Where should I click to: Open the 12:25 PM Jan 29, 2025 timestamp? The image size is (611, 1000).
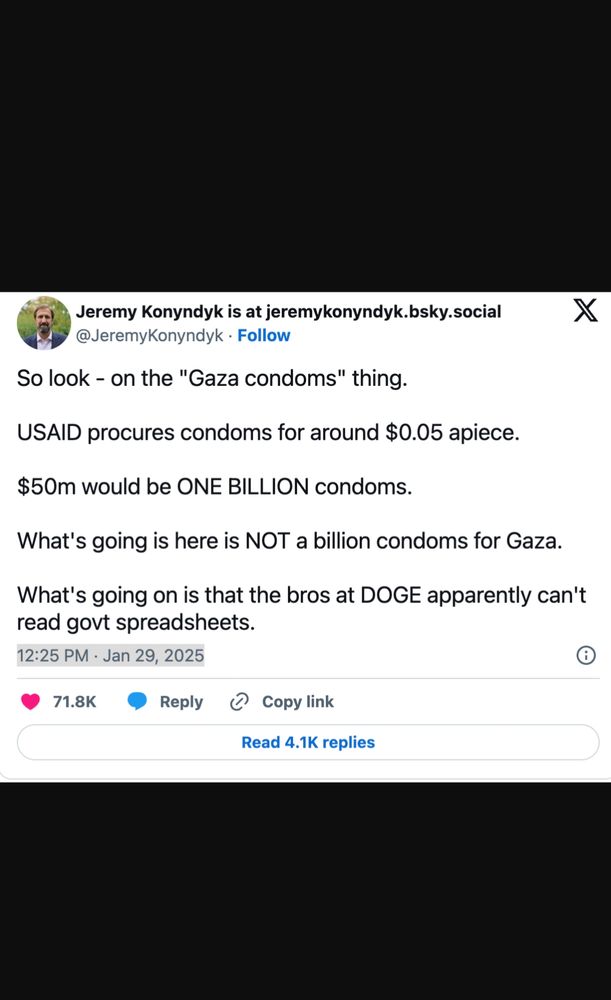coord(110,656)
